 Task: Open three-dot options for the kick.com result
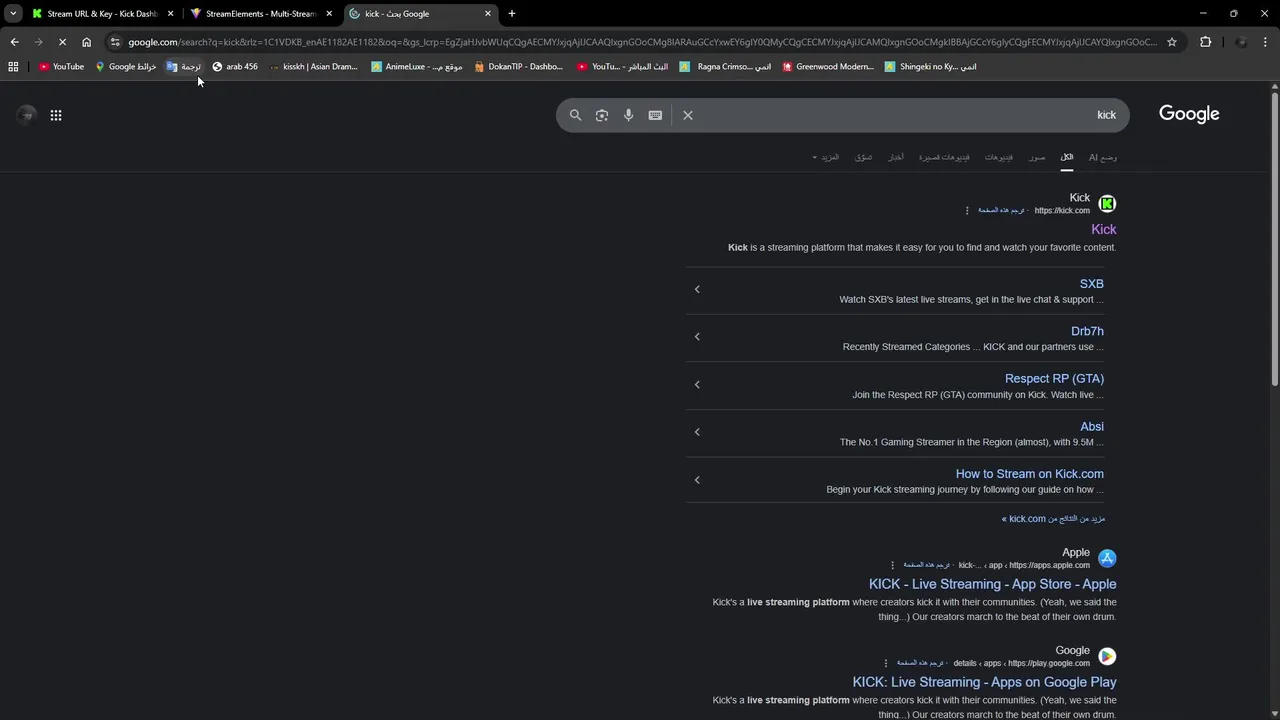pyautogui.click(x=967, y=211)
